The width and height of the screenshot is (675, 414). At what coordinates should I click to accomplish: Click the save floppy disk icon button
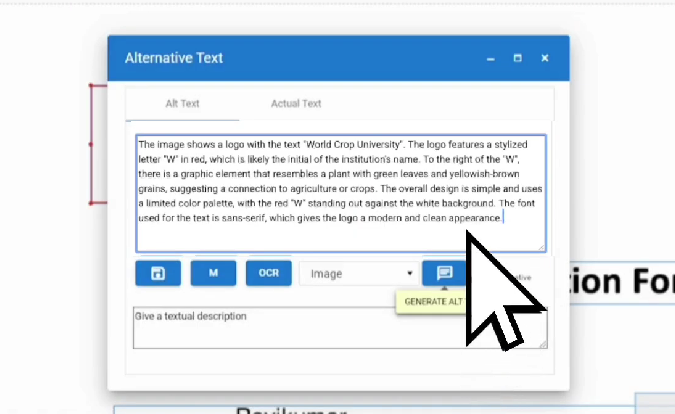click(x=157, y=273)
